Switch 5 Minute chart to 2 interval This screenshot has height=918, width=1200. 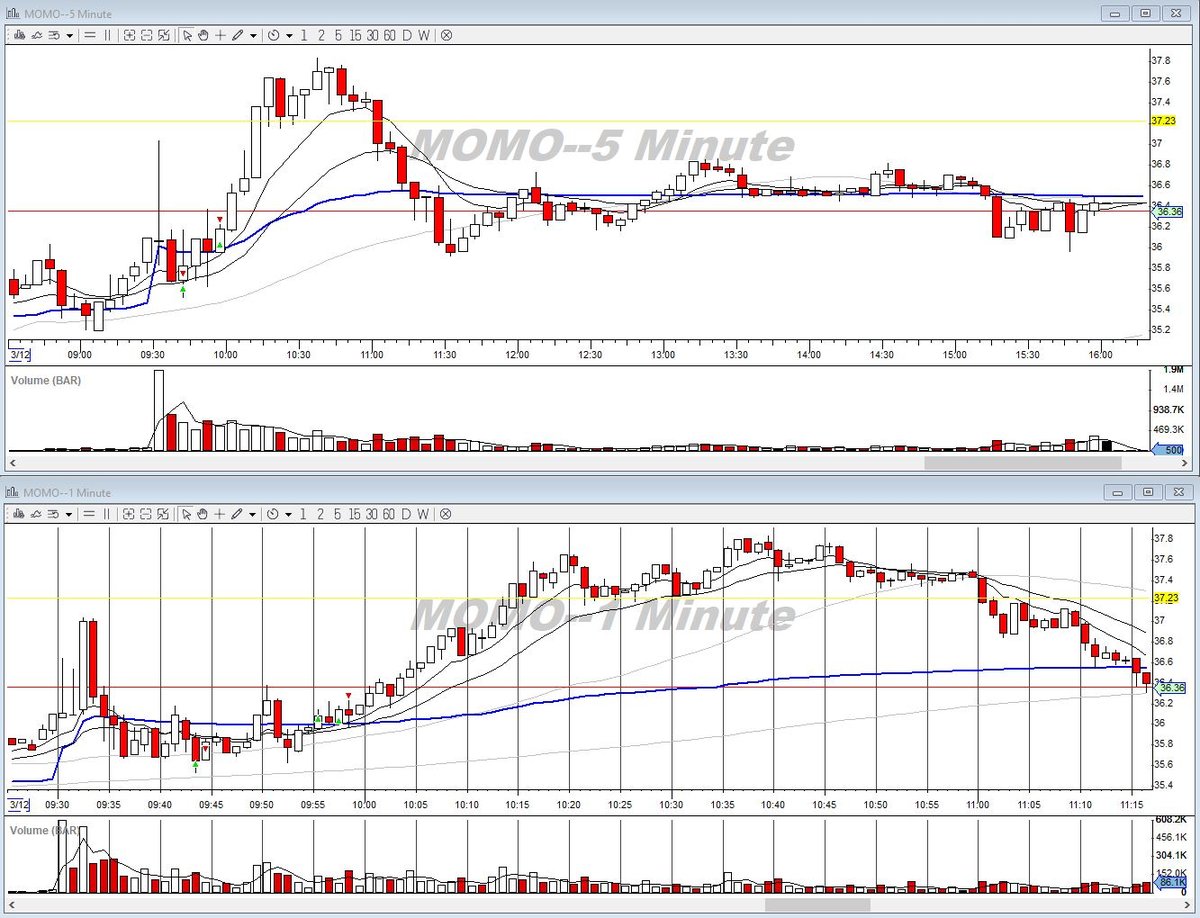click(321, 35)
